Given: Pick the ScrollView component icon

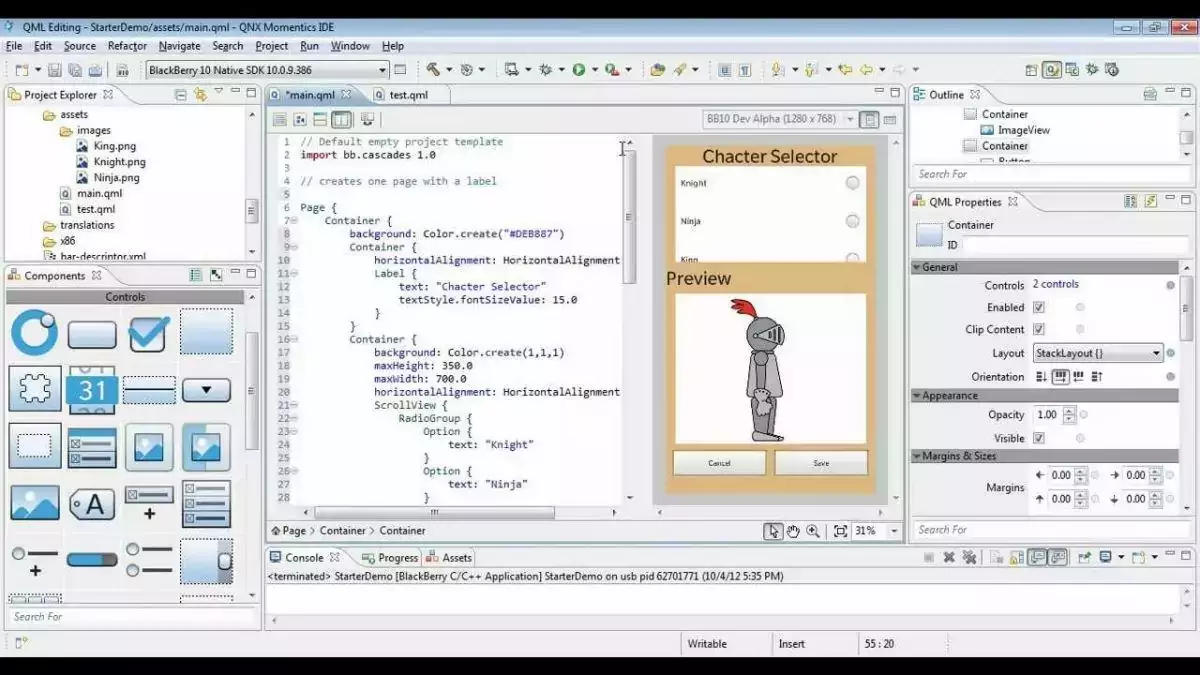Looking at the screenshot, I should [x=206, y=560].
